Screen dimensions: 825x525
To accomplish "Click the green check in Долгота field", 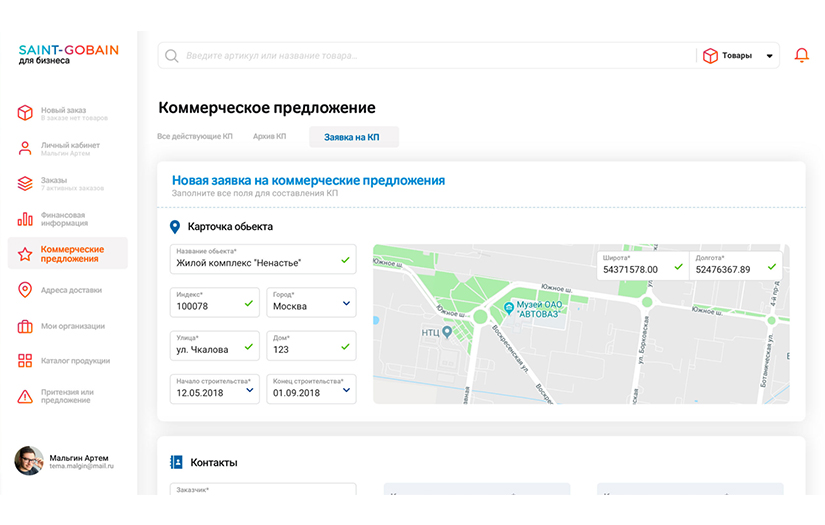I will pyautogui.click(x=771, y=267).
